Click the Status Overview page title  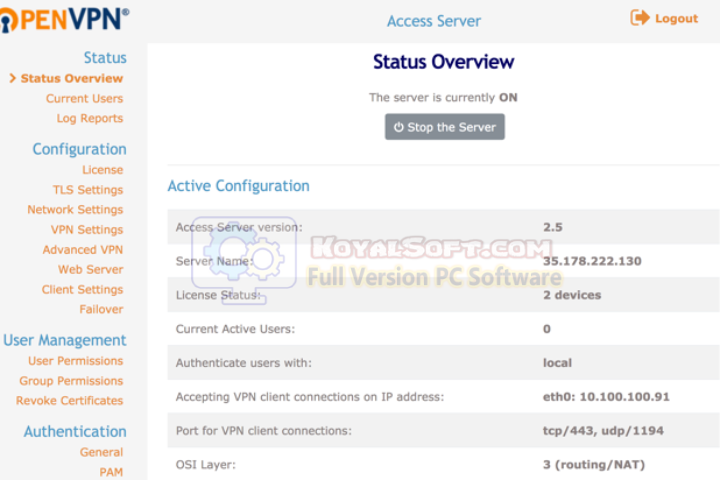pos(444,62)
